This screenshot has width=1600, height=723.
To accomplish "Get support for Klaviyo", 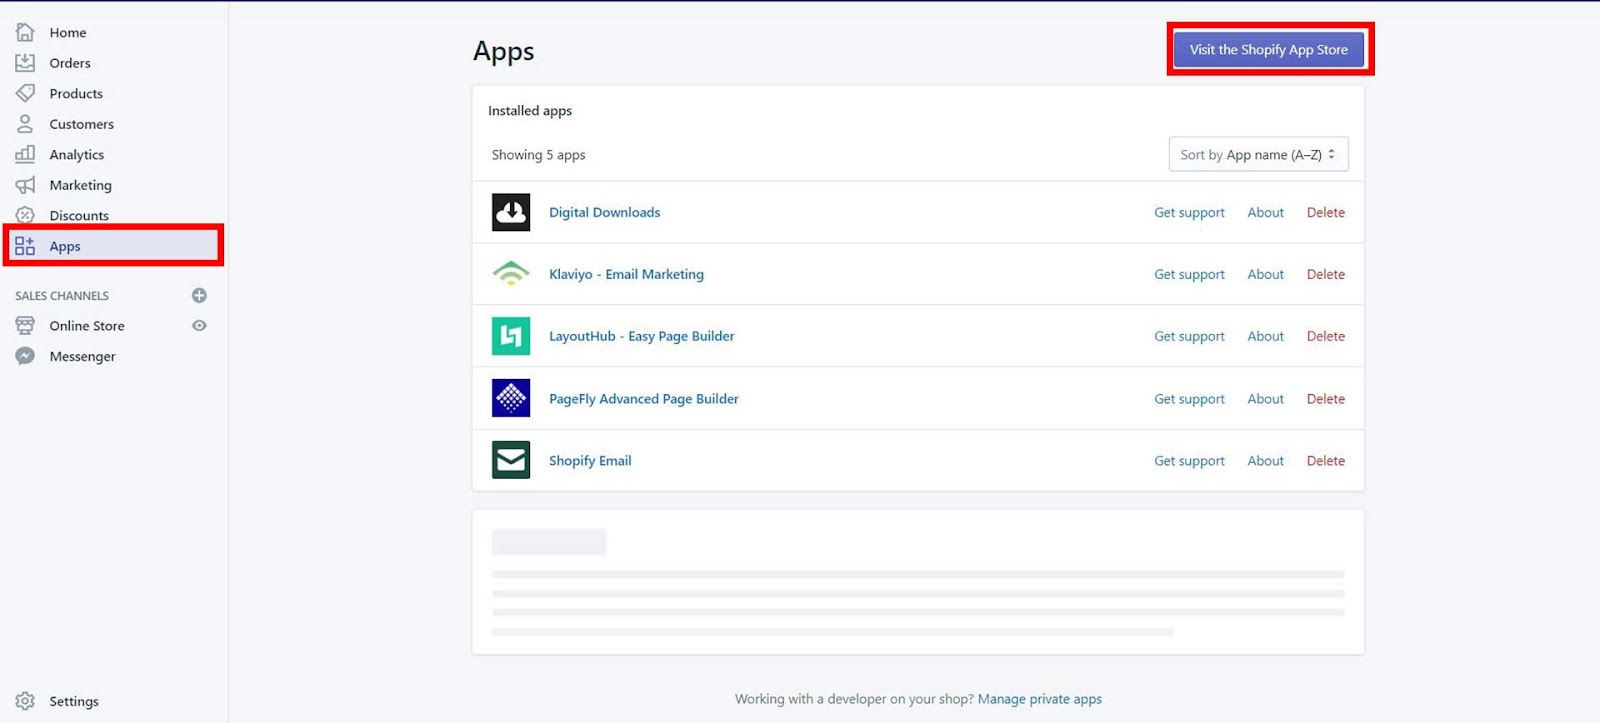I will tap(1189, 274).
